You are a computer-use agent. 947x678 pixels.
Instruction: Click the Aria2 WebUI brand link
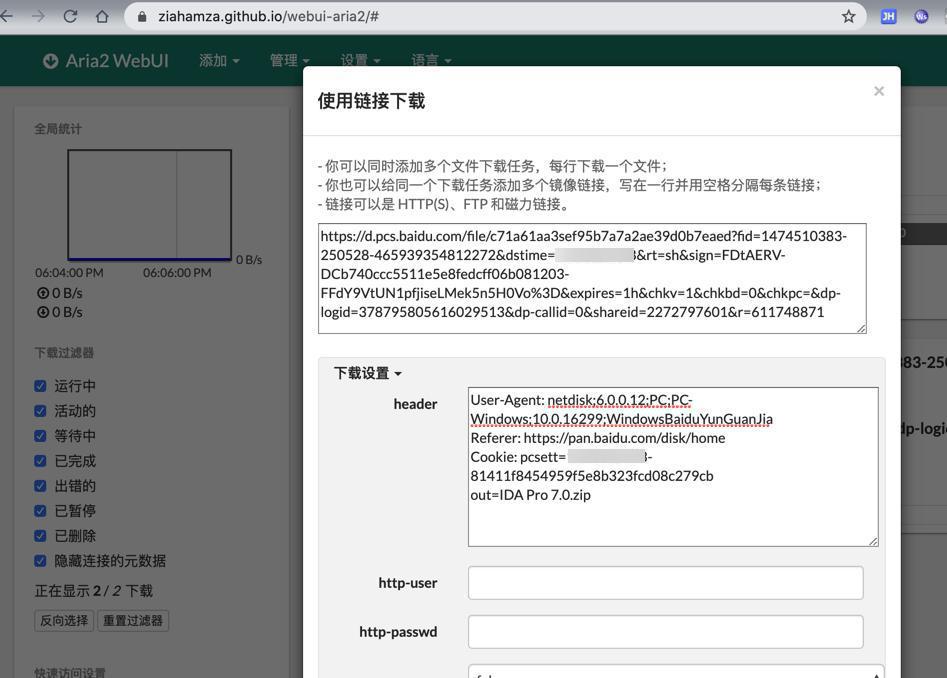pos(106,61)
